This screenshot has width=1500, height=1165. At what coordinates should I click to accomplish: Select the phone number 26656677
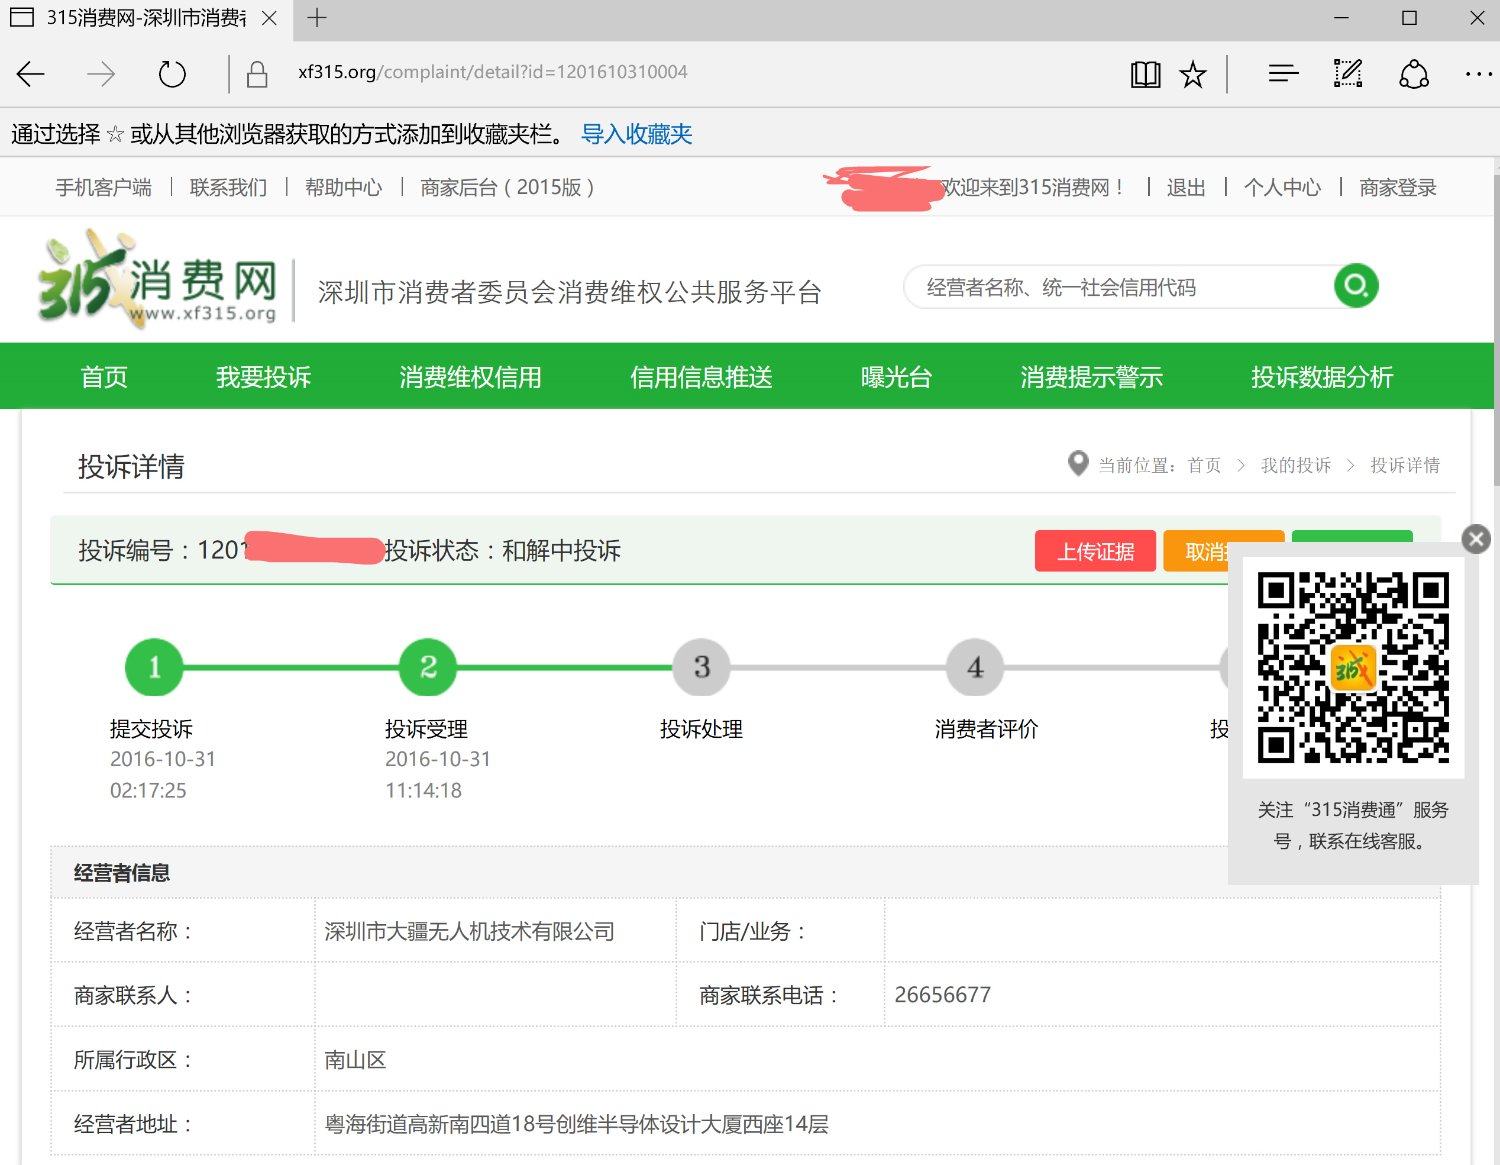(942, 995)
